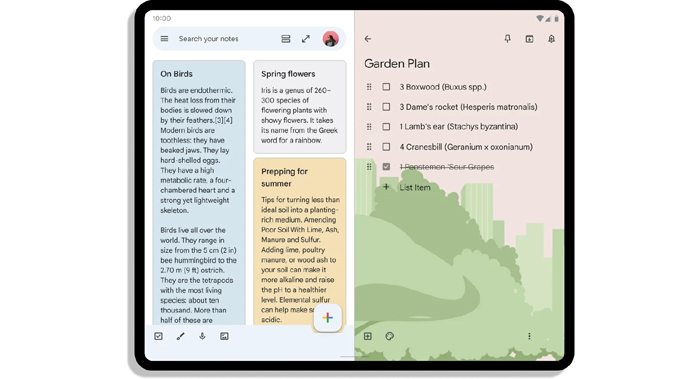Create a new checklist note

(x=158, y=336)
